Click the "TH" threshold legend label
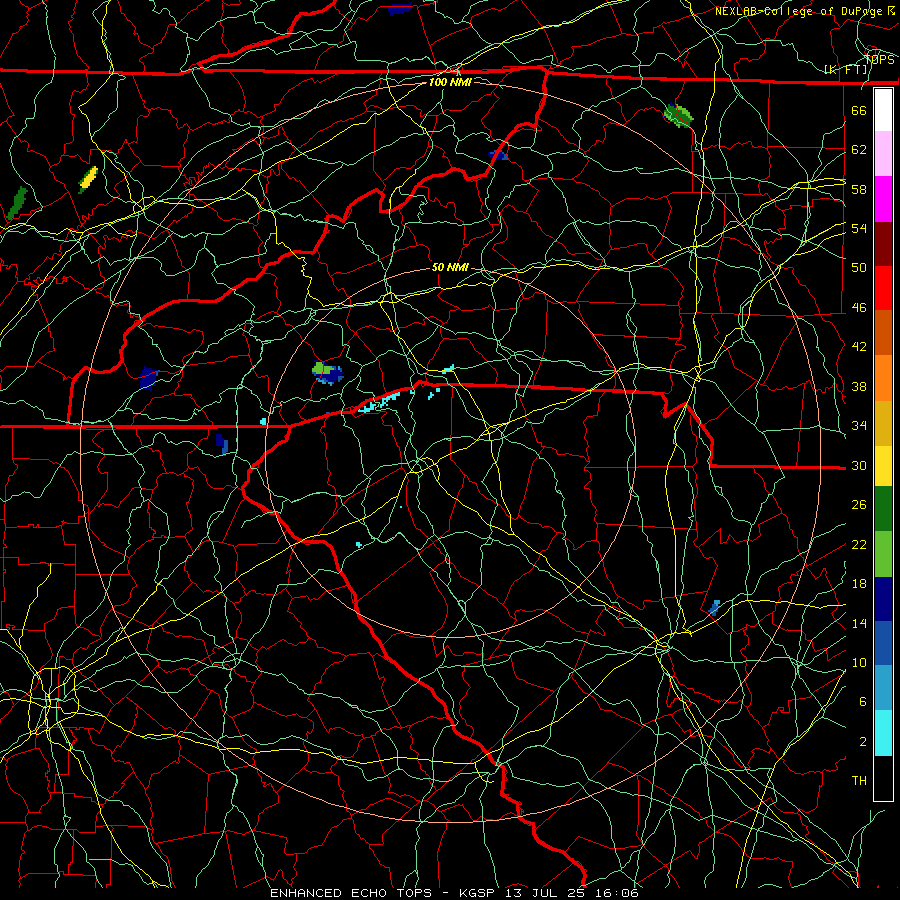 859,781
